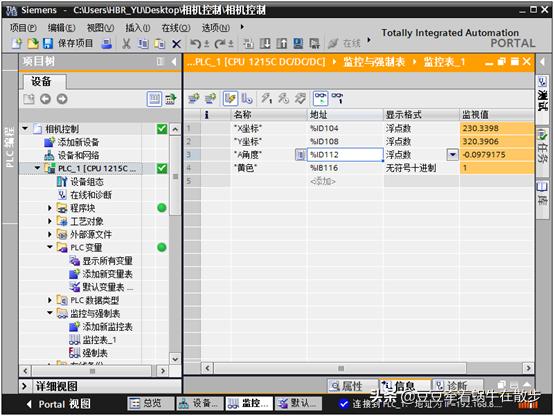Expand the 详细视图 panel
Image resolution: width=554 pixels, height=416 pixels.
coord(24,386)
